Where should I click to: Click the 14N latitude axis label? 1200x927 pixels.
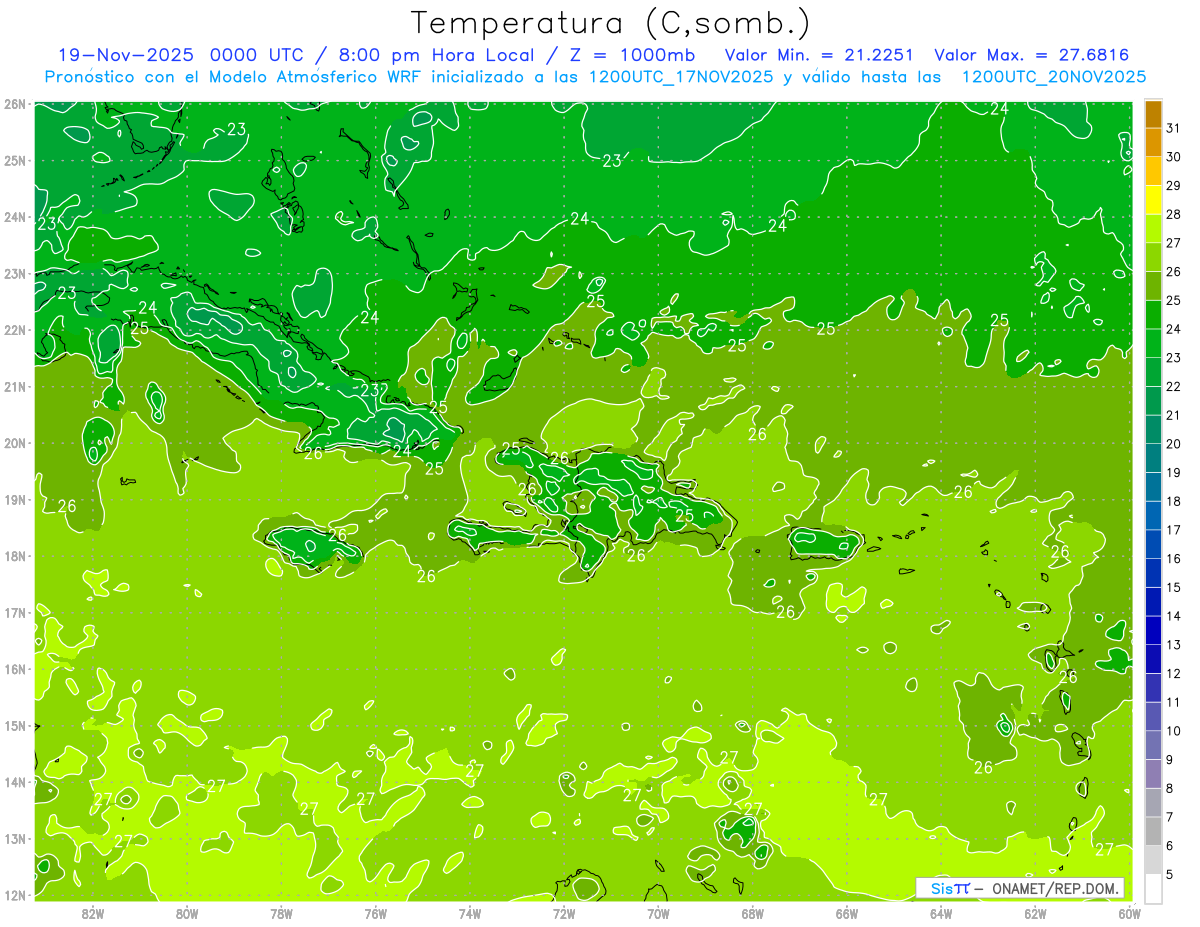pyautogui.click(x=14, y=782)
